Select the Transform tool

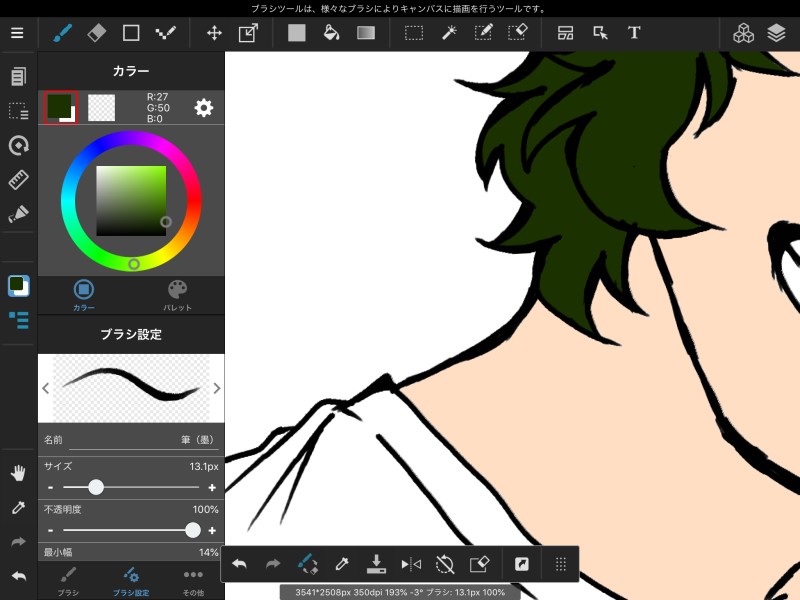coord(248,33)
